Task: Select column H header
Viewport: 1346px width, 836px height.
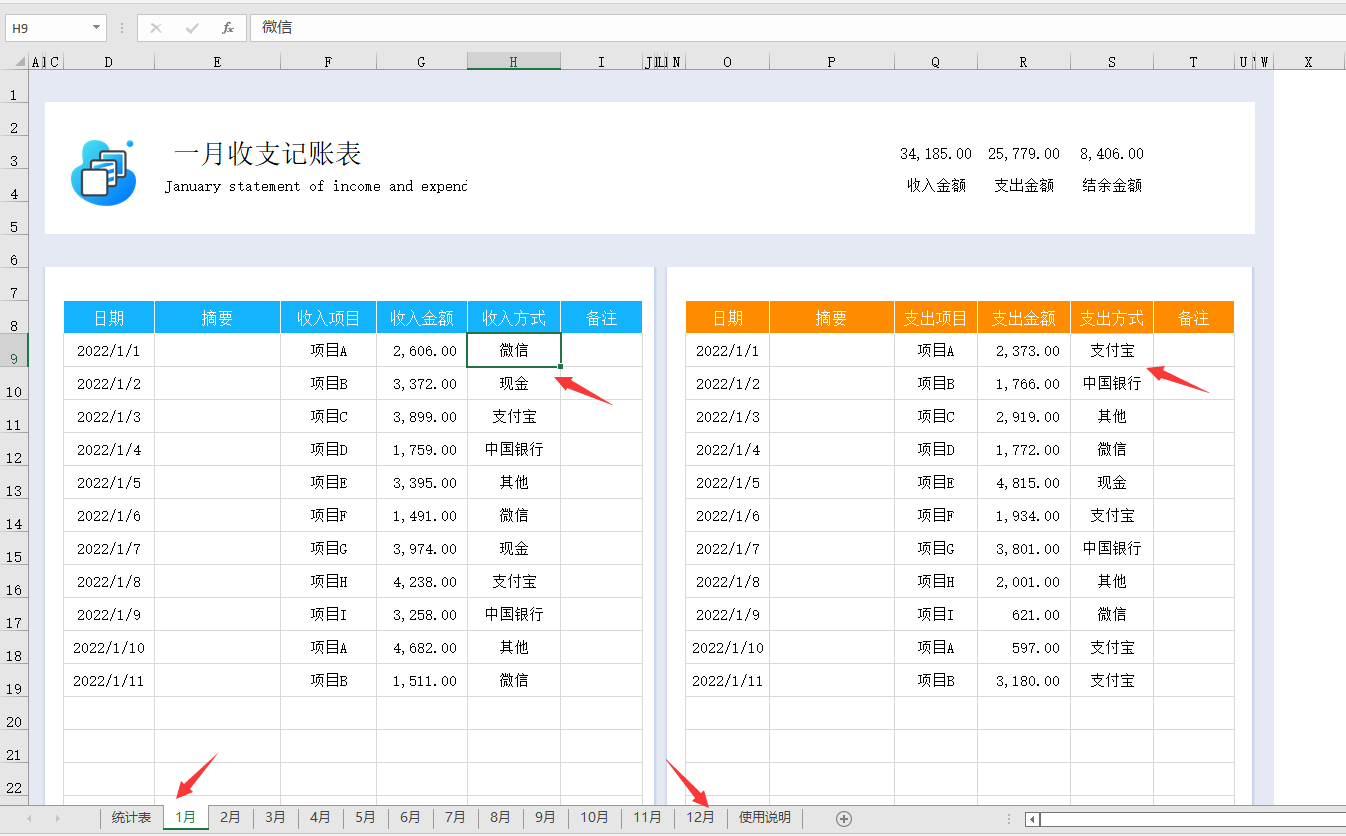Action: 513,62
